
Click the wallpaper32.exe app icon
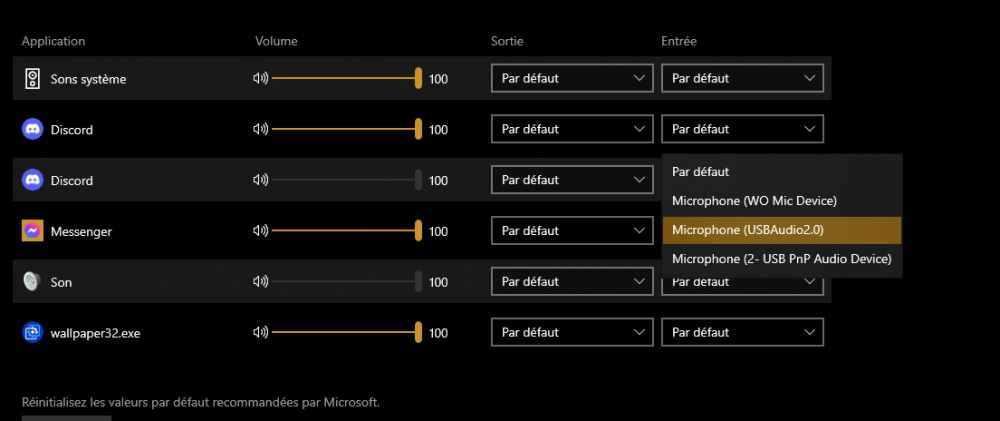click(x=32, y=333)
